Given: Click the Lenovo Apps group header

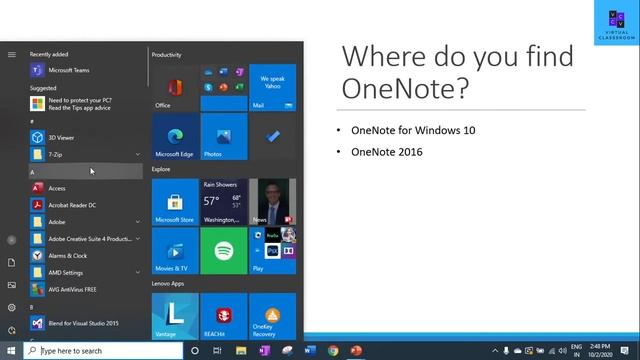Looking at the screenshot, I should [x=168, y=283].
